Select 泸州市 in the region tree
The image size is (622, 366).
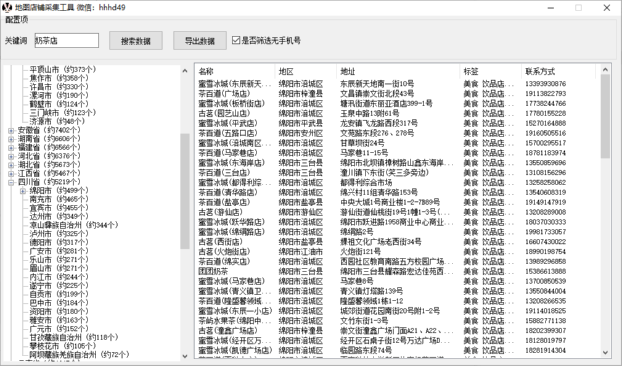[59, 234]
